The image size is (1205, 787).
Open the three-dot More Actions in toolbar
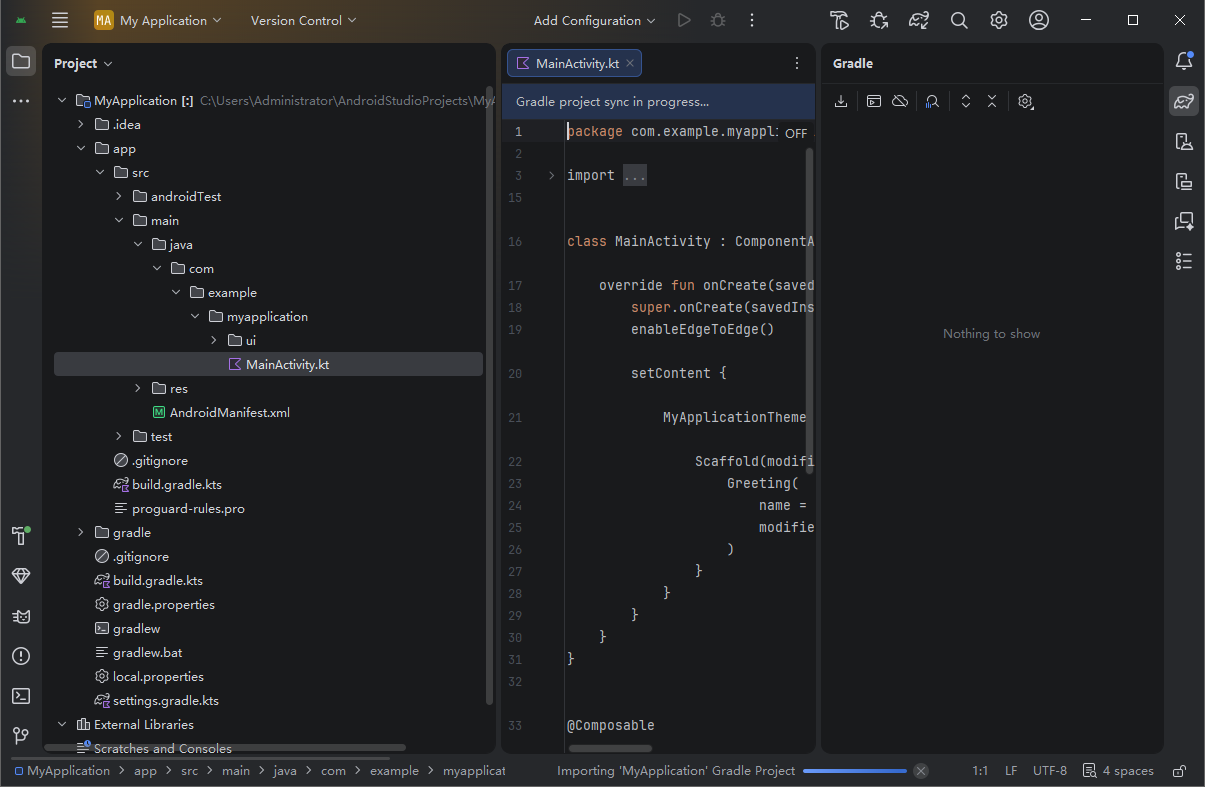pyautogui.click(x=752, y=20)
